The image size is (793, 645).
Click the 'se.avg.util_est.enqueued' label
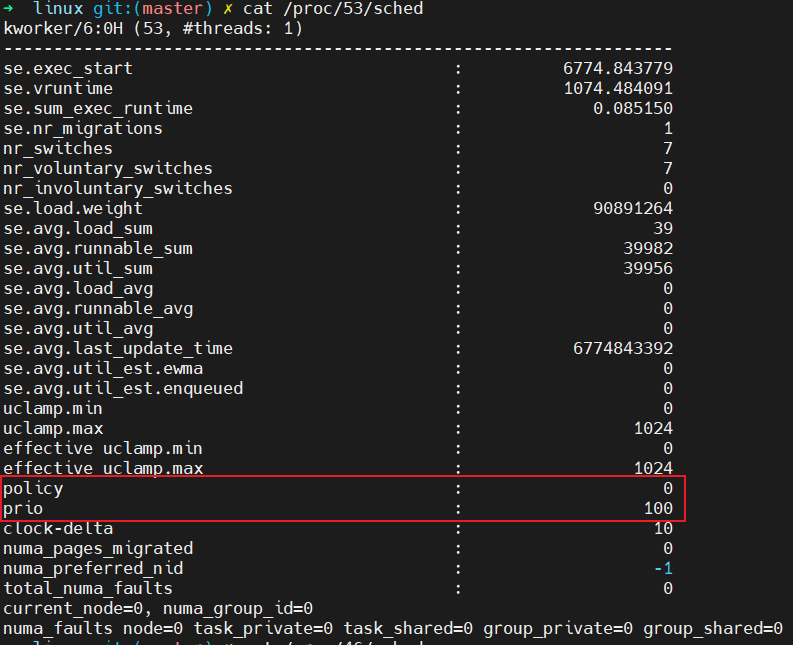coord(123,389)
